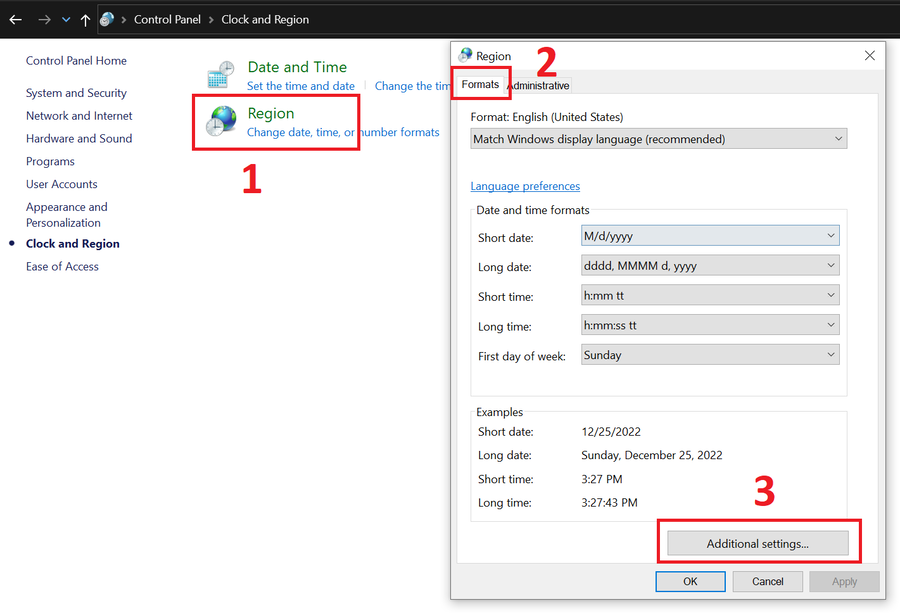Open the First day of week dropdown
This screenshot has width=900, height=613.
coord(710,355)
